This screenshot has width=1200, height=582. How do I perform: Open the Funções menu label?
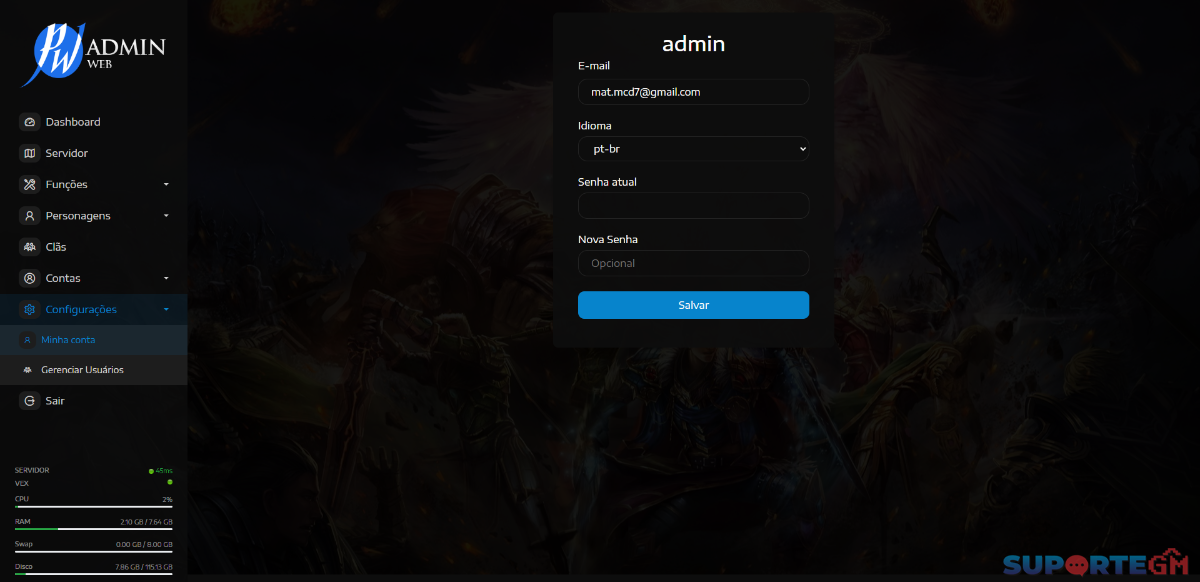pyautogui.click(x=66, y=185)
